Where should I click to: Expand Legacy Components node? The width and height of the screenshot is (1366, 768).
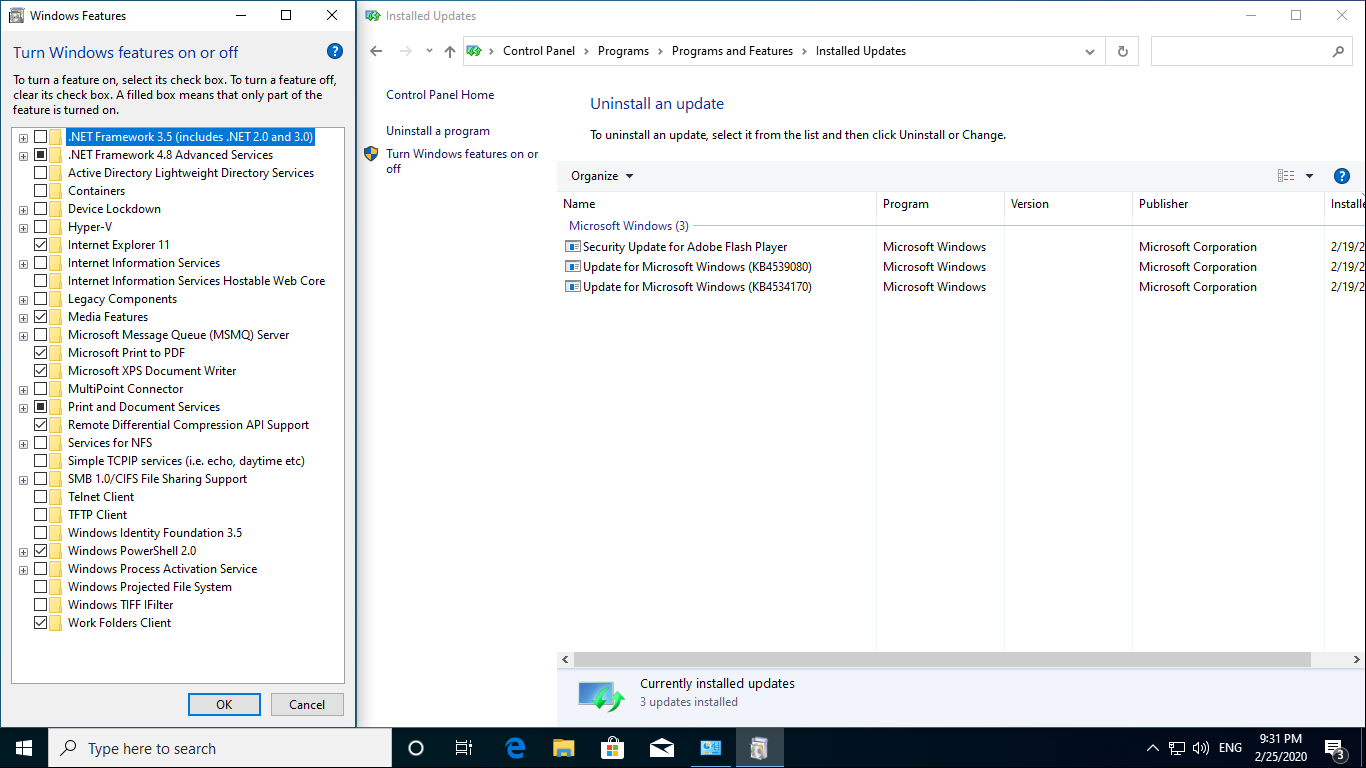pyautogui.click(x=23, y=299)
